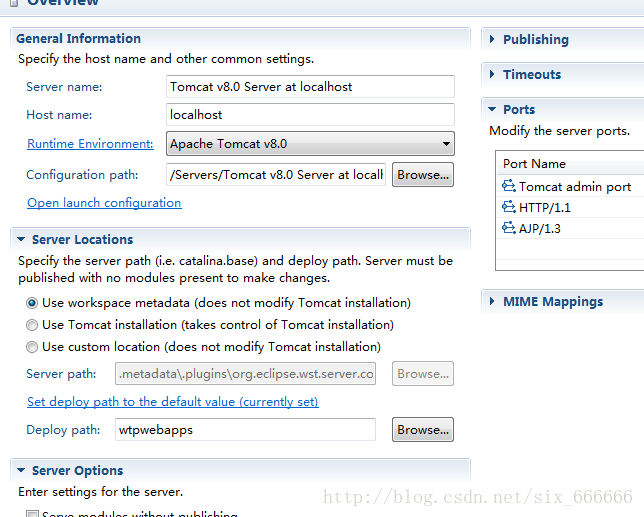The height and width of the screenshot is (517, 644).
Task: Open the Runtime Environment dropdown
Action: click(x=310, y=144)
